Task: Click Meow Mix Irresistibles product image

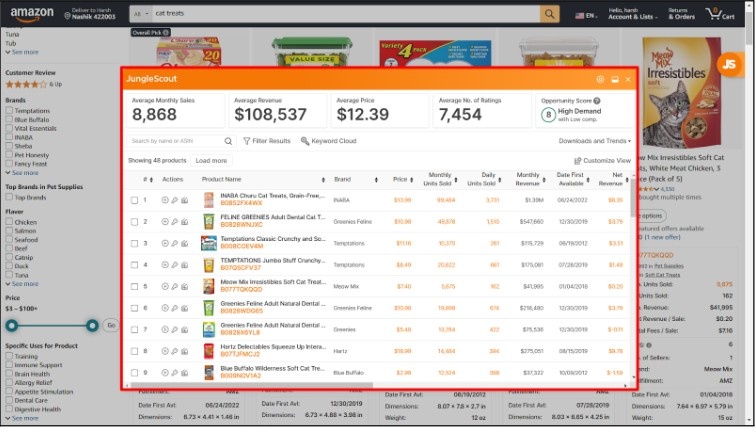Action: click(x=681, y=93)
